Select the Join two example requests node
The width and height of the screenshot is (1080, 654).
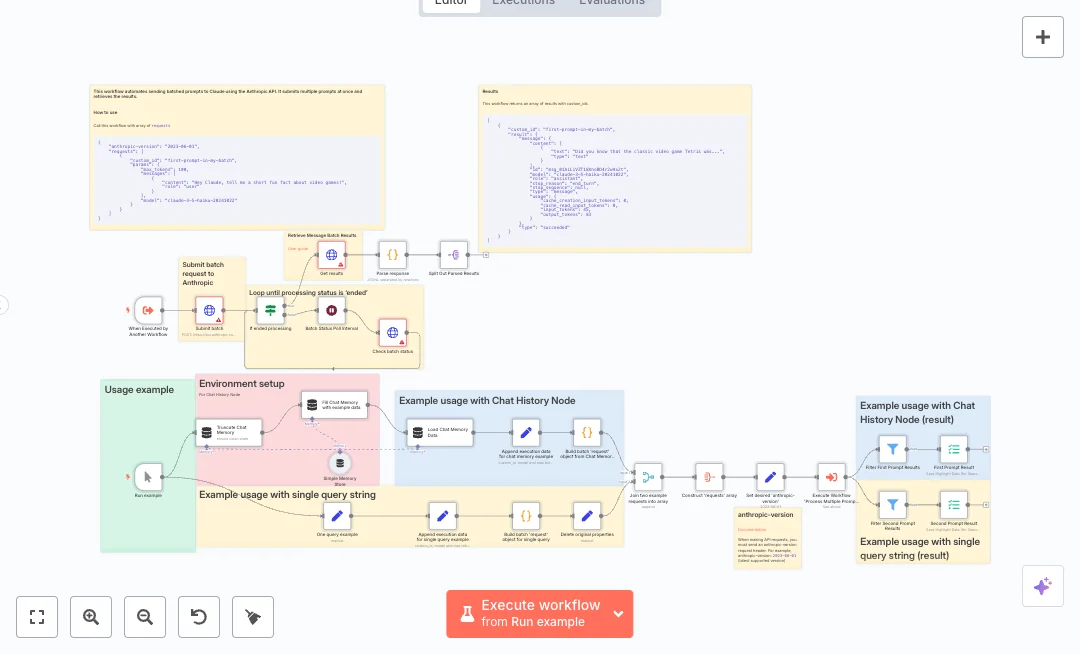point(648,477)
